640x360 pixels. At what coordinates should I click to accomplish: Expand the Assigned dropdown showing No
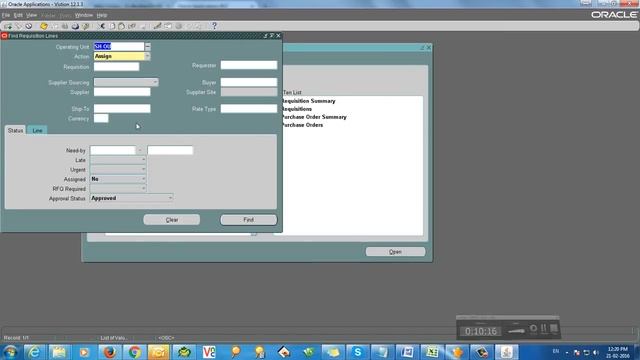pyautogui.click(x=143, y=179)
